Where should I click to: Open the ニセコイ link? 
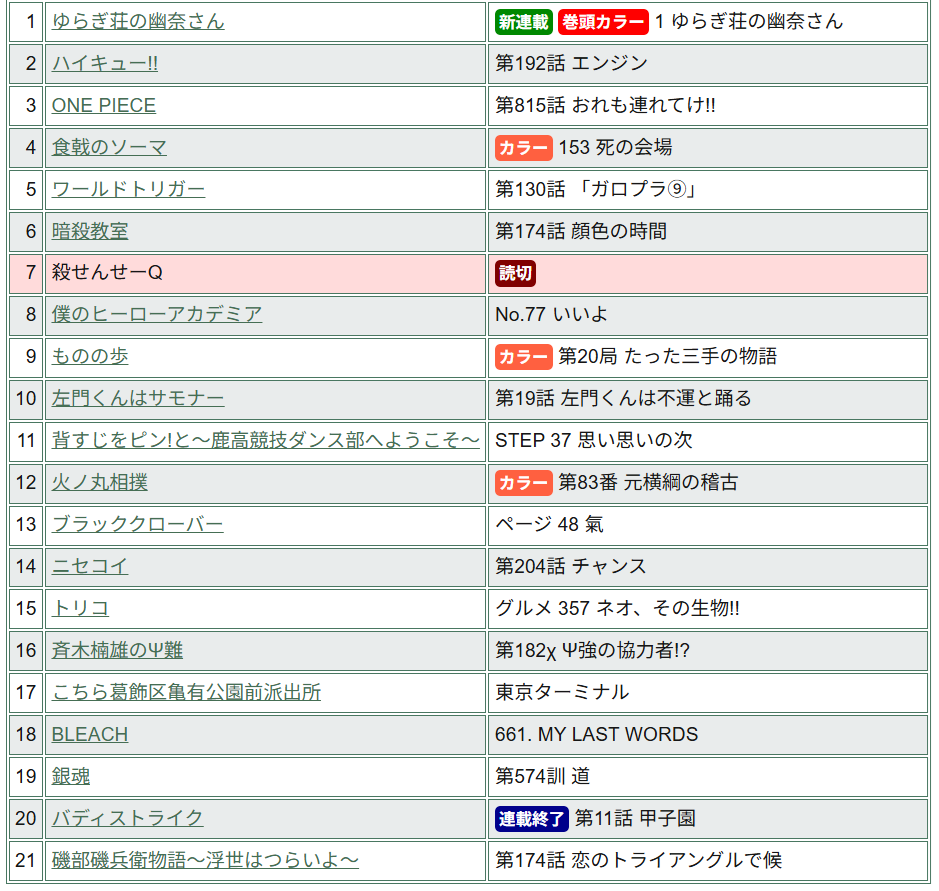point(90,566)
